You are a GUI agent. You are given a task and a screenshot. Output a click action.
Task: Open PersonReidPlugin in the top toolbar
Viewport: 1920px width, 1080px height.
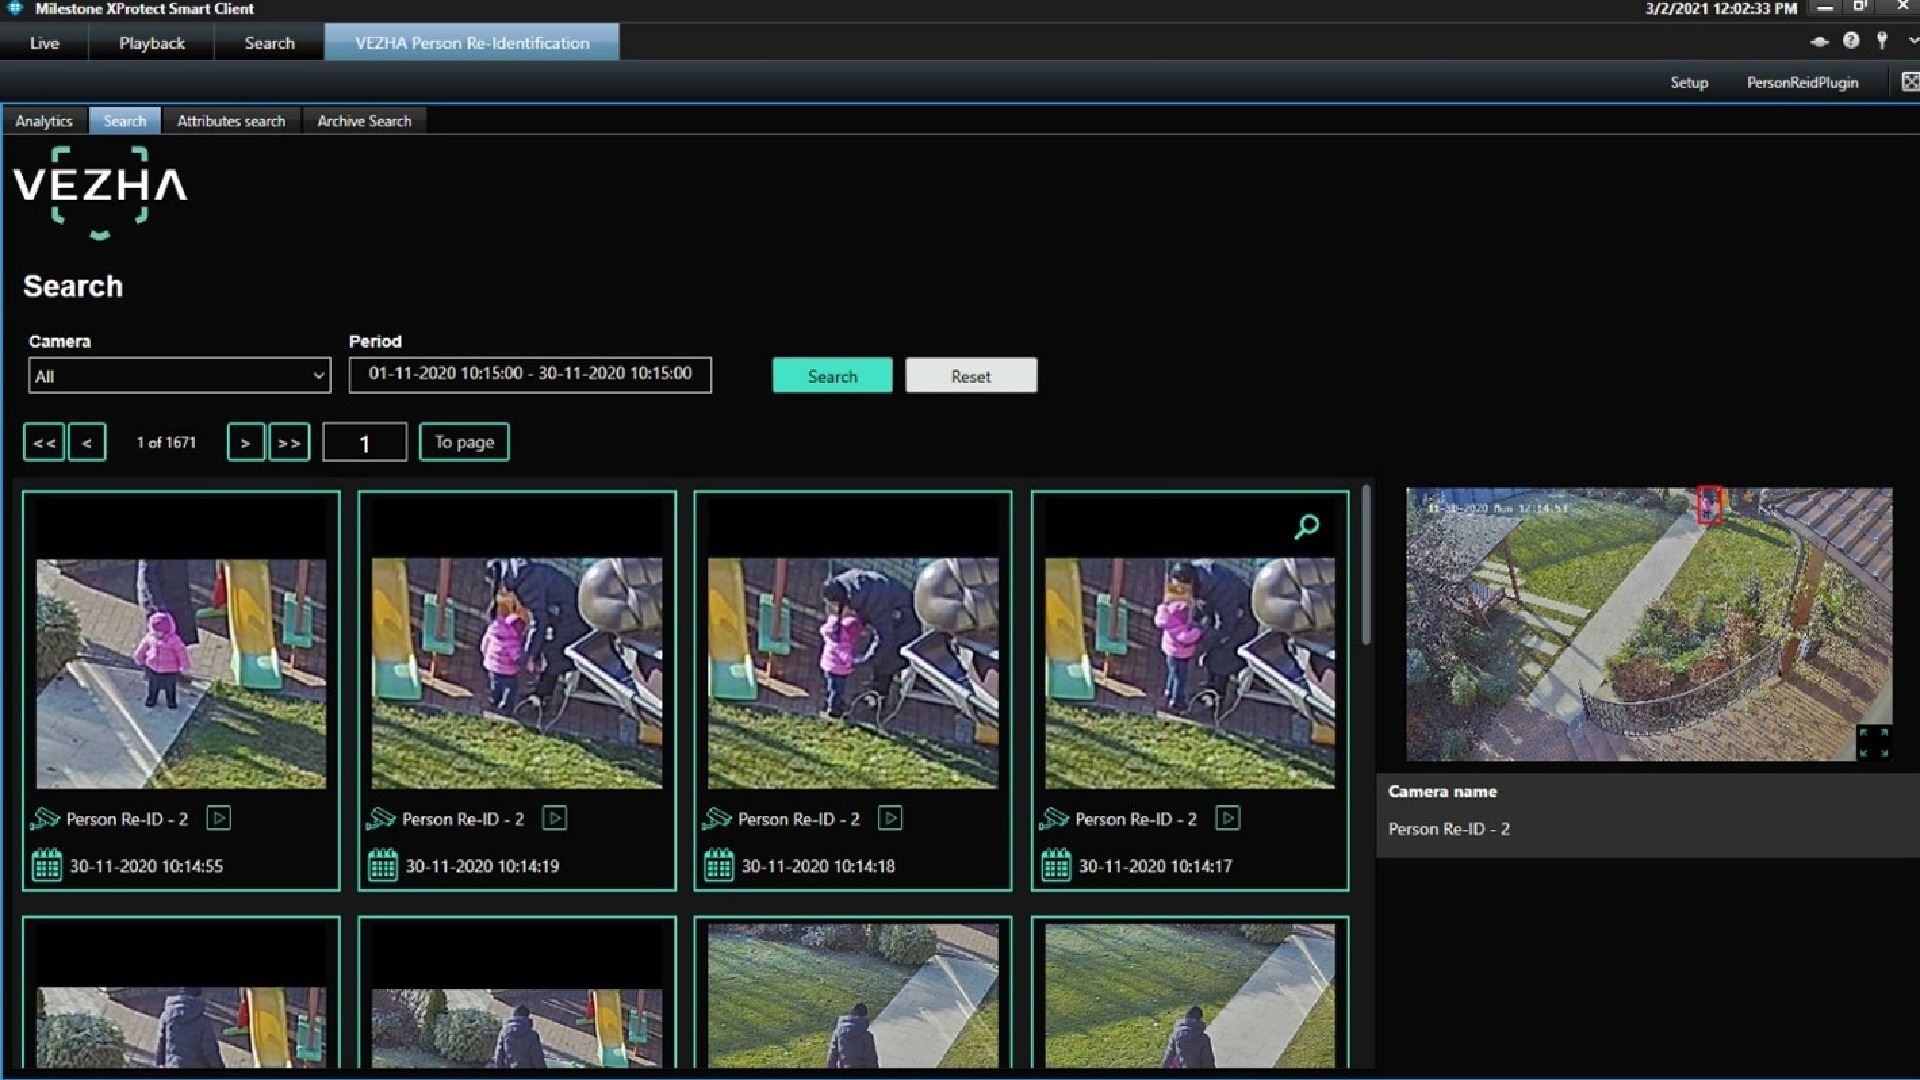[1802, 82]
